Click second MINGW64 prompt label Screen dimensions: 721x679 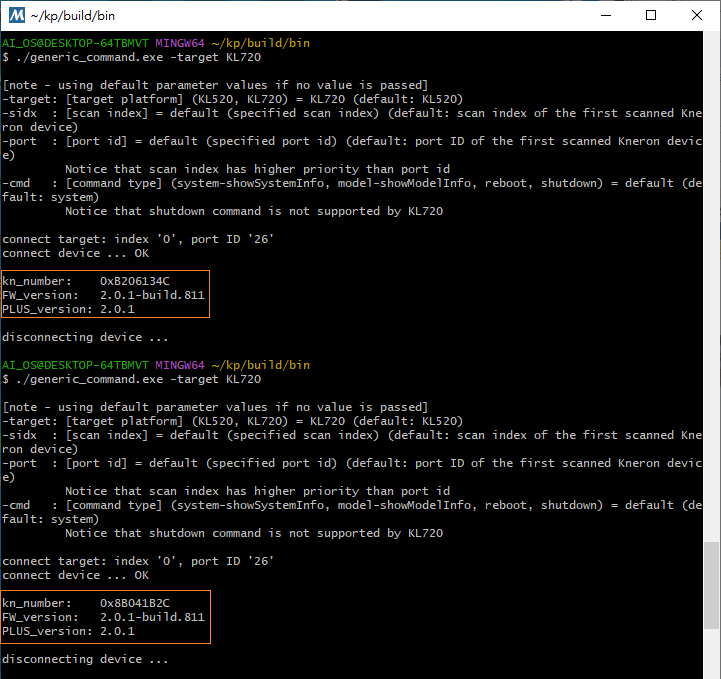[180, 365]
